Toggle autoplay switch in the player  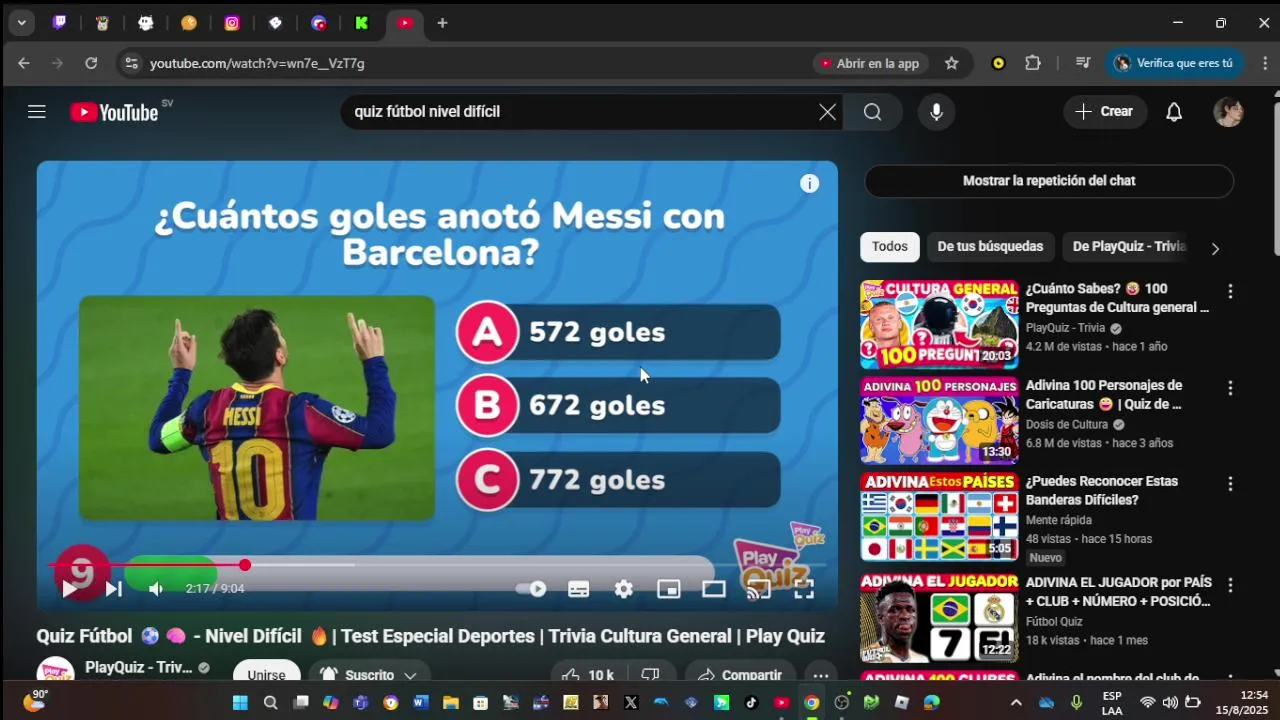pyautogui.click(x=531, y=589)
